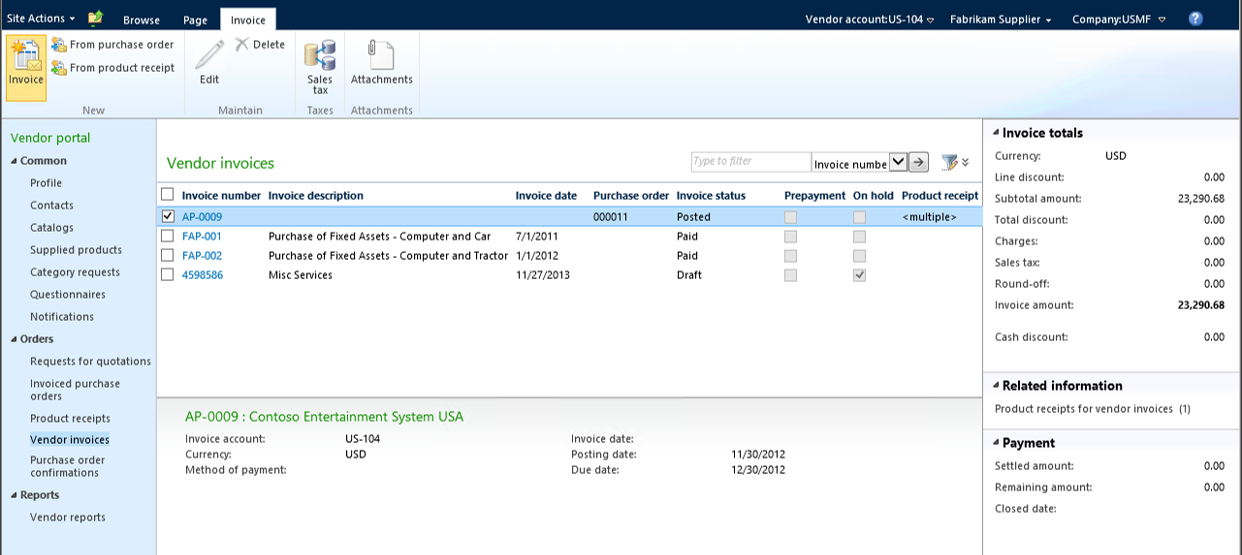The image size is (1242, 555).
Task: Uncheck the AP-0009 row checkbox
Action: click(168, 217)
